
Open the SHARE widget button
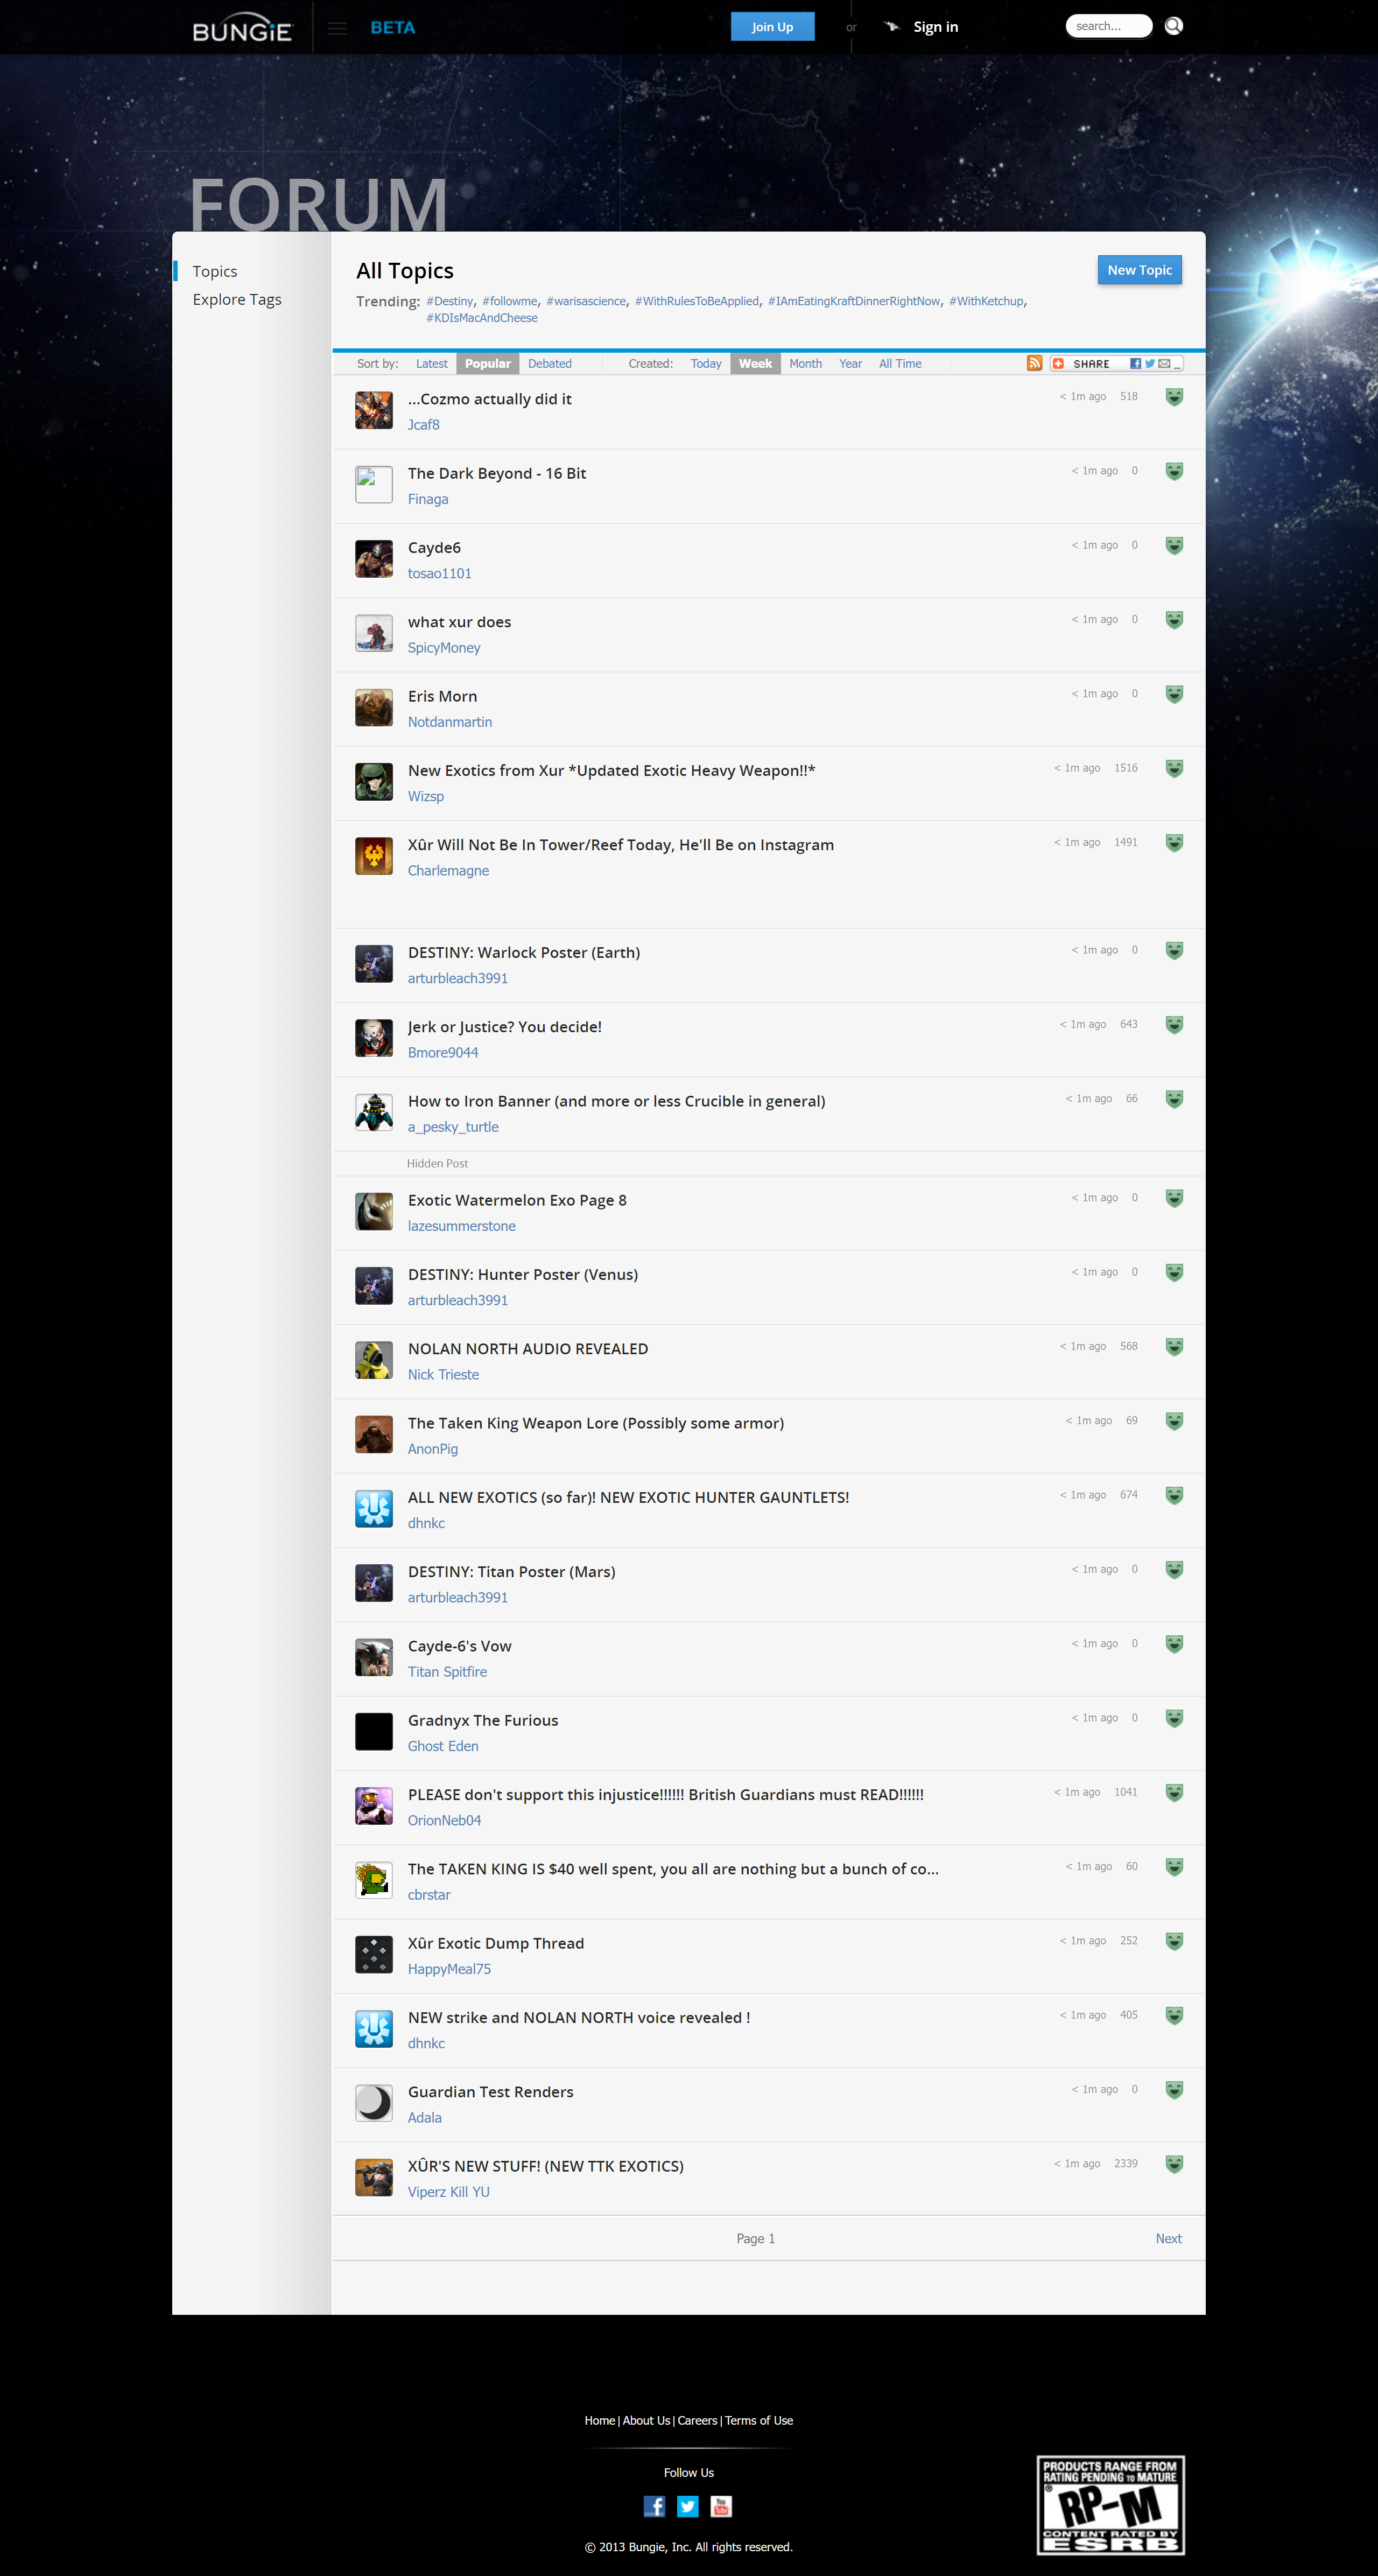pyautogui.click(x=1091, y=364)
